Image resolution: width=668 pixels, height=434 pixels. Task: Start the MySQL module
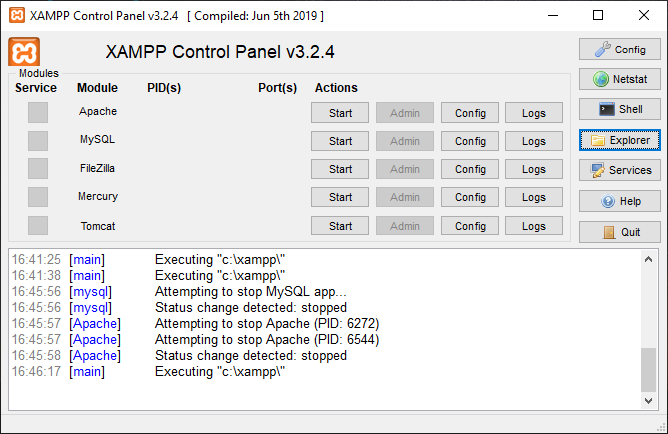[x=340, y=141]
